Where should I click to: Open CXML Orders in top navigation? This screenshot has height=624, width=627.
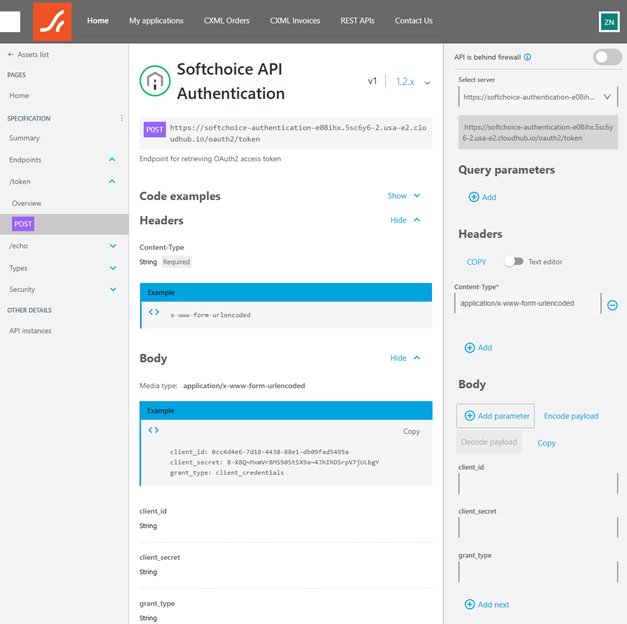coord(227,21)
